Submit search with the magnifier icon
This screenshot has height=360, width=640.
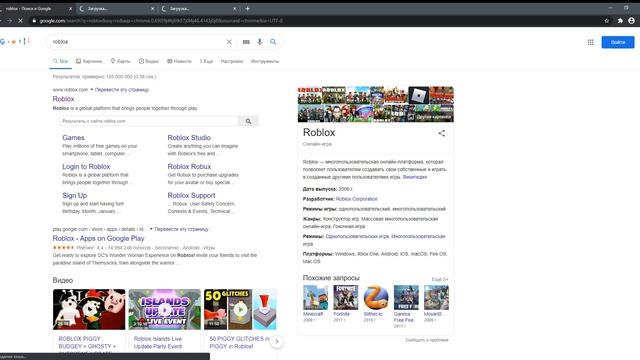click(x=273, y=42)
